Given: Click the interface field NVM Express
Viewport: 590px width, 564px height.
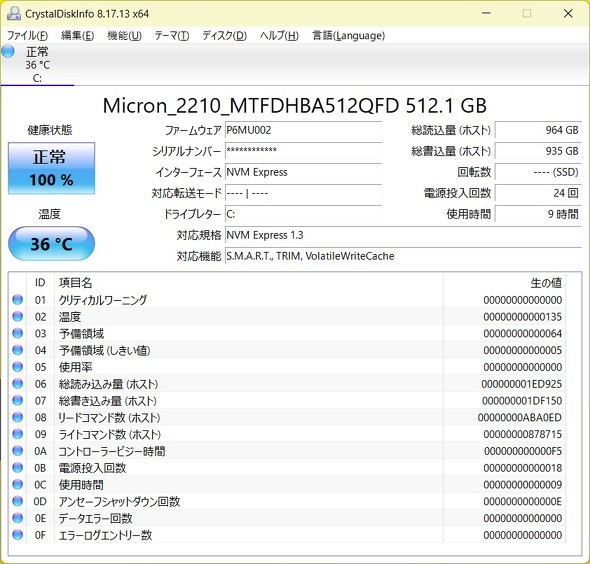Looking at the screenshot, I should [x=303, y=172].
